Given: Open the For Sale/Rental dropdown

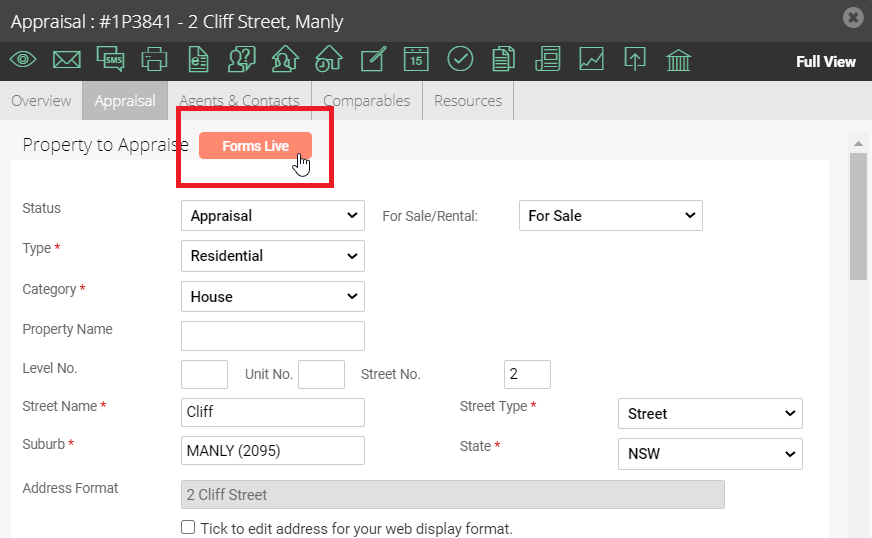Looking at the screenshot, I should 611,215.
